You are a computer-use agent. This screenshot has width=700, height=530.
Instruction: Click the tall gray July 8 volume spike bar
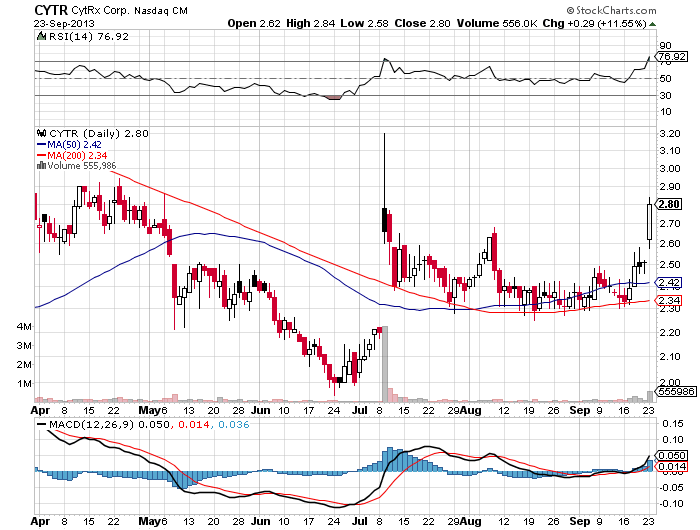pos(385,364)
